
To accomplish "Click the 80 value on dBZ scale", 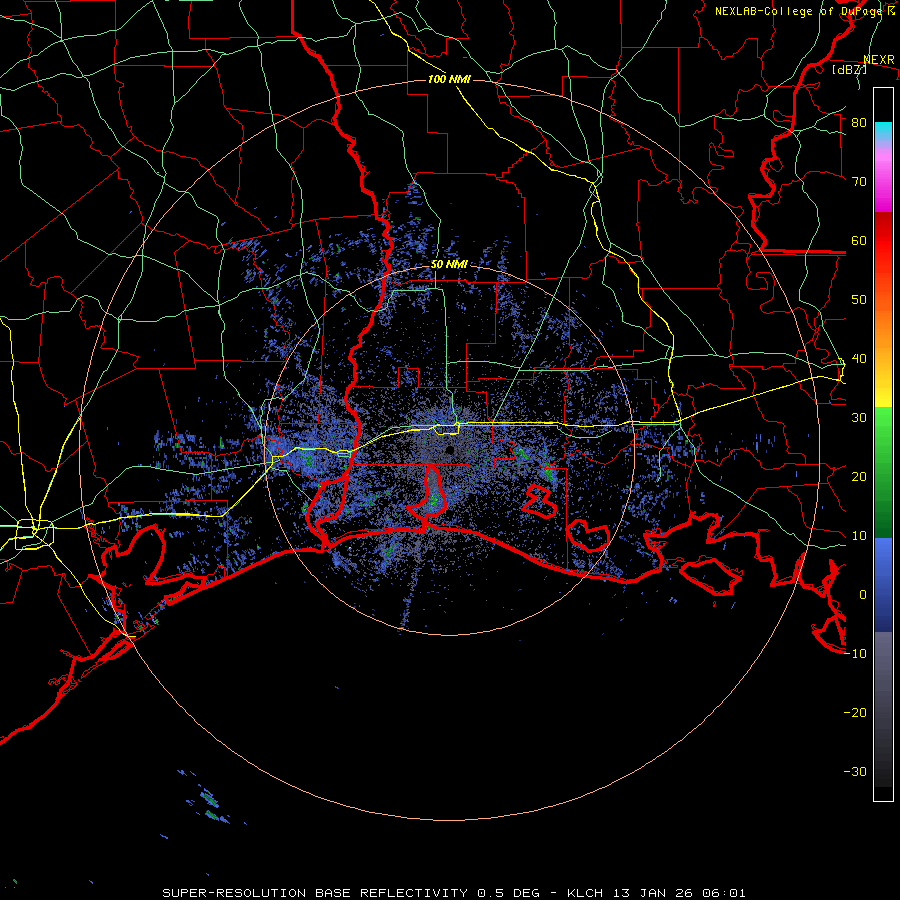I will (x=859, y=123).
